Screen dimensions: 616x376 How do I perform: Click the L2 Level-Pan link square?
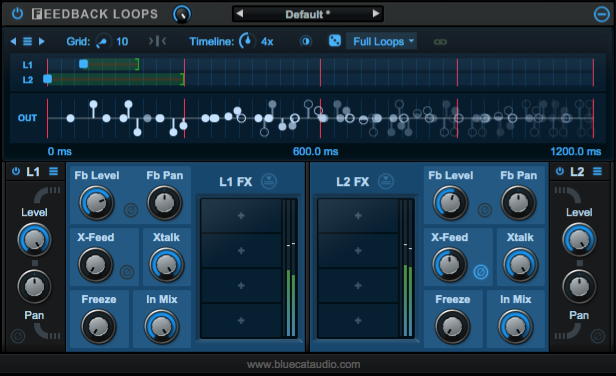click(580, 263)
